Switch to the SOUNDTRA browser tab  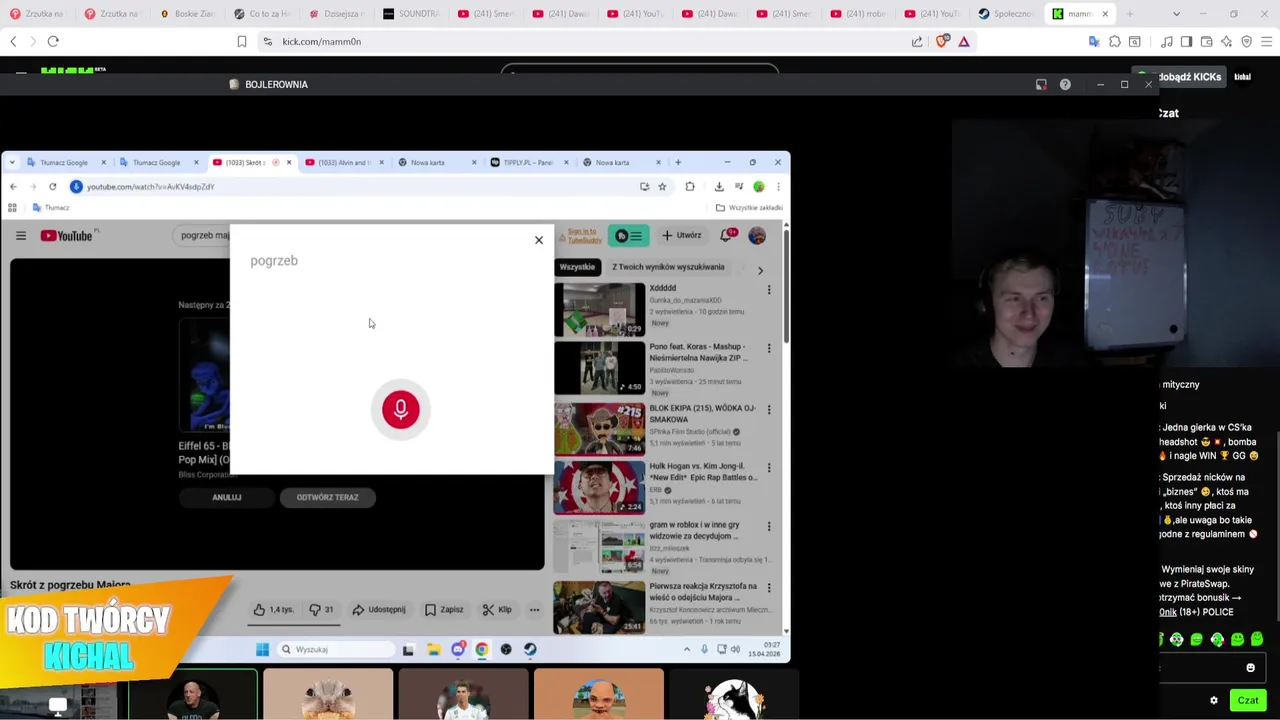411,14
